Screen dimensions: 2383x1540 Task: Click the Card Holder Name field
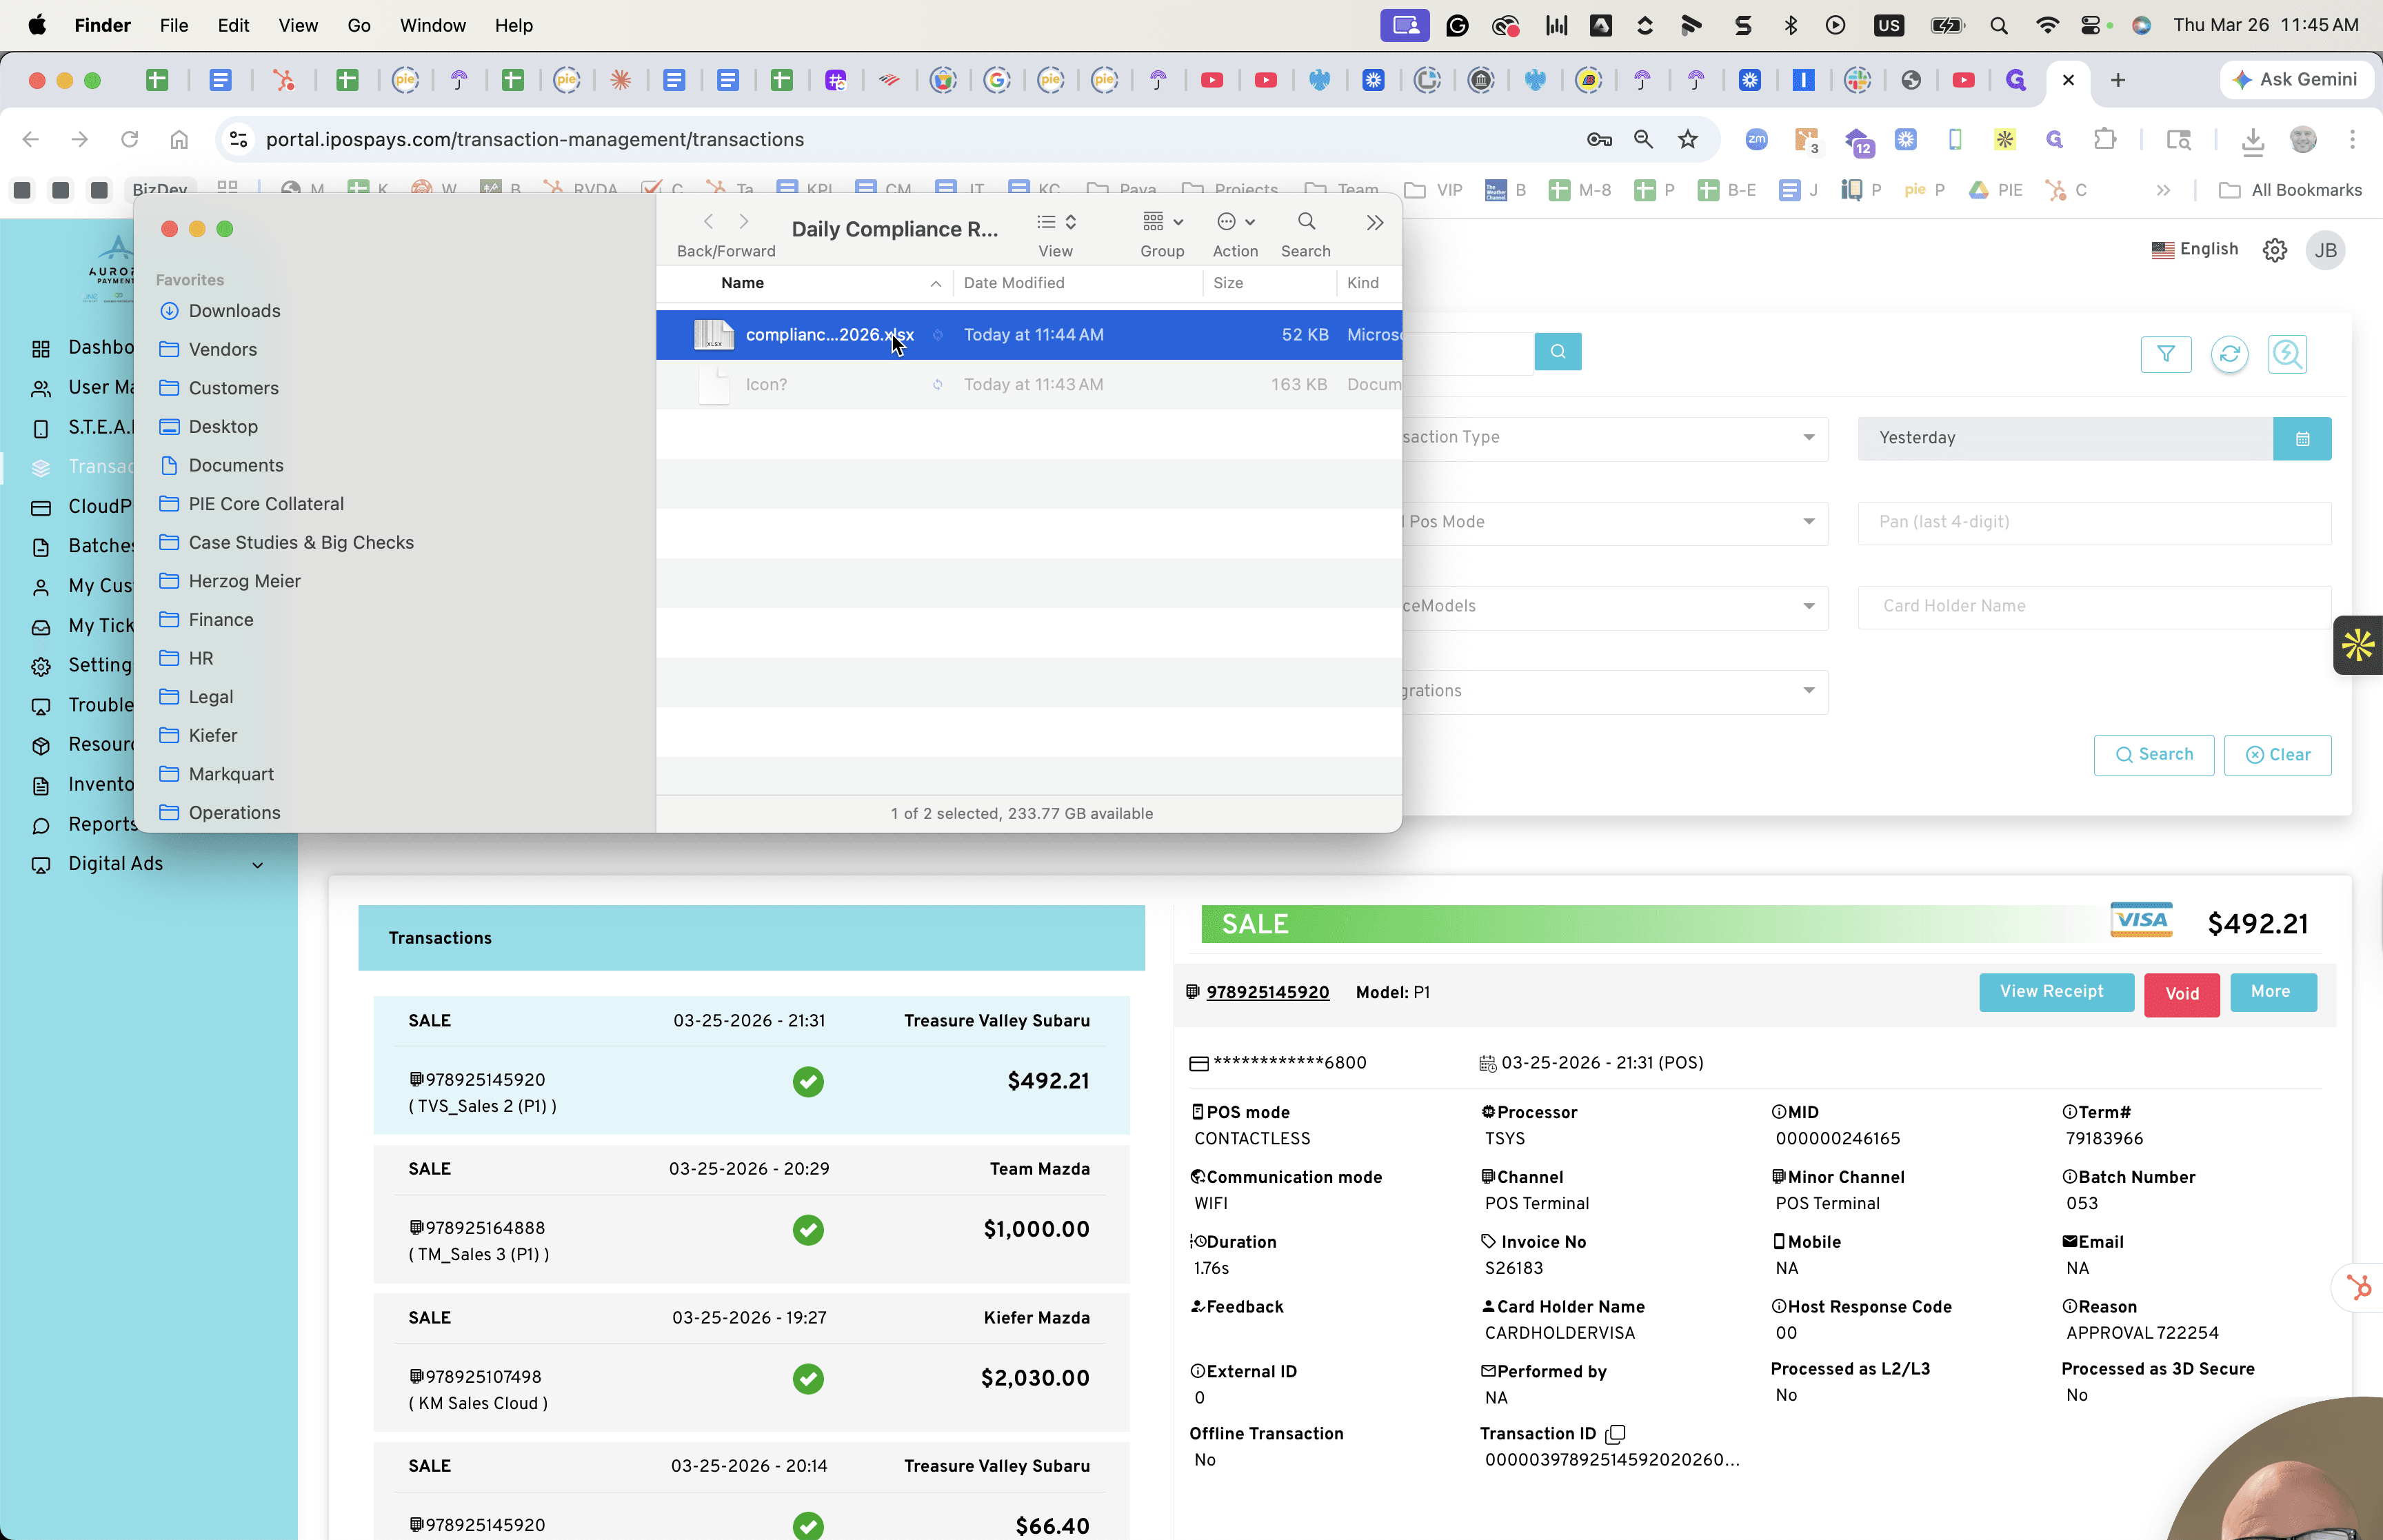point(2094,606)
